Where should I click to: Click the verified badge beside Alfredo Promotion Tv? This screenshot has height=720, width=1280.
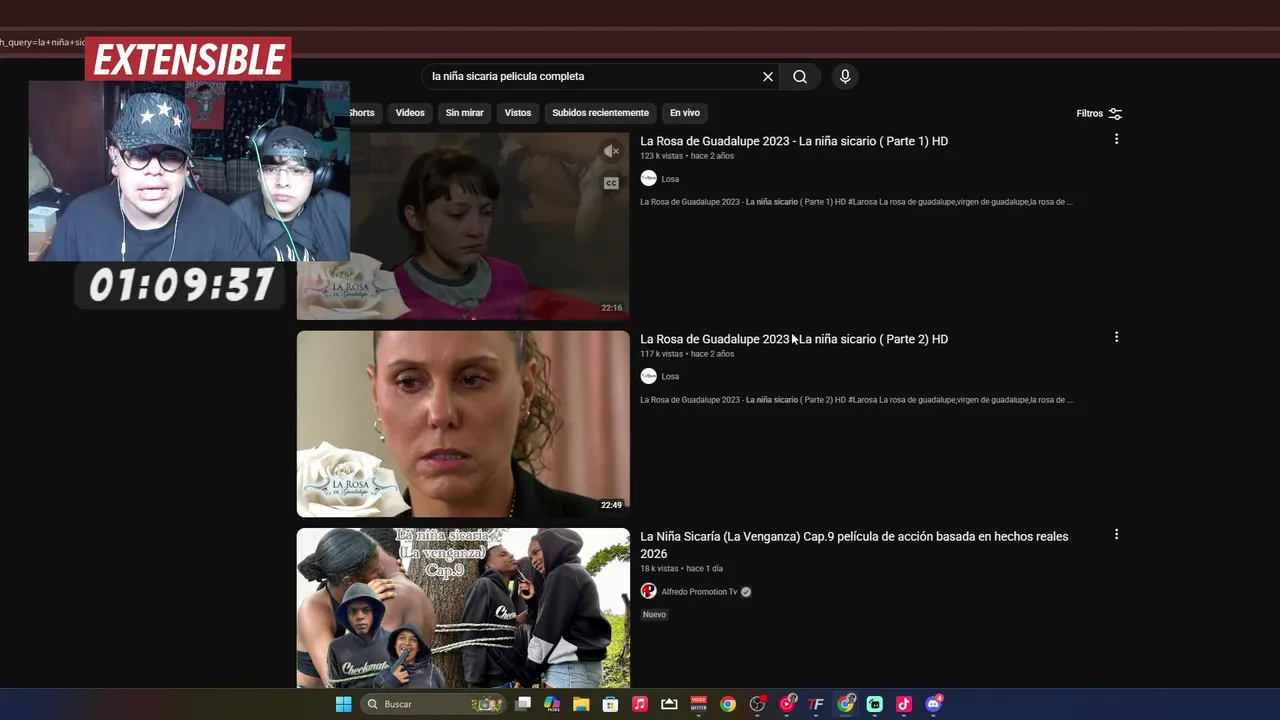click(x=746, y=592)
